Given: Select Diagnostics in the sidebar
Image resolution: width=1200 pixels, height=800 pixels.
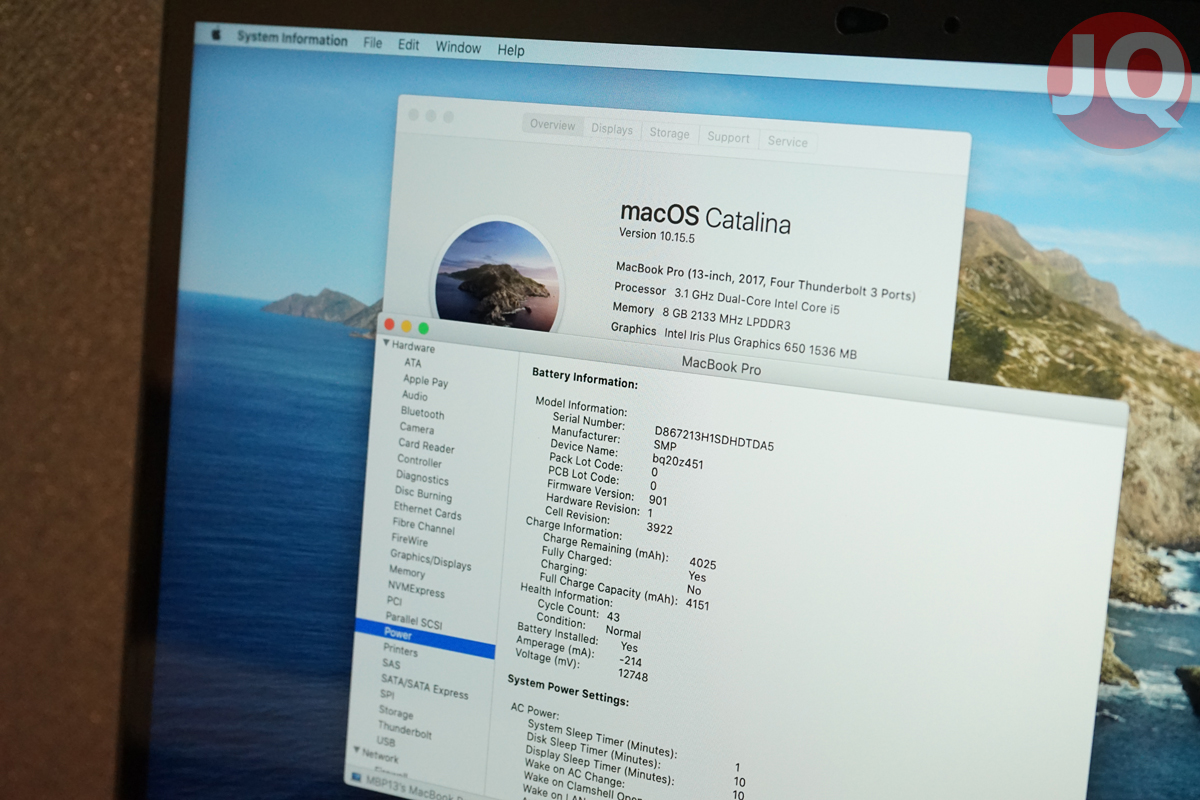Looking at the screenshot, I should (x=422, y=478).
